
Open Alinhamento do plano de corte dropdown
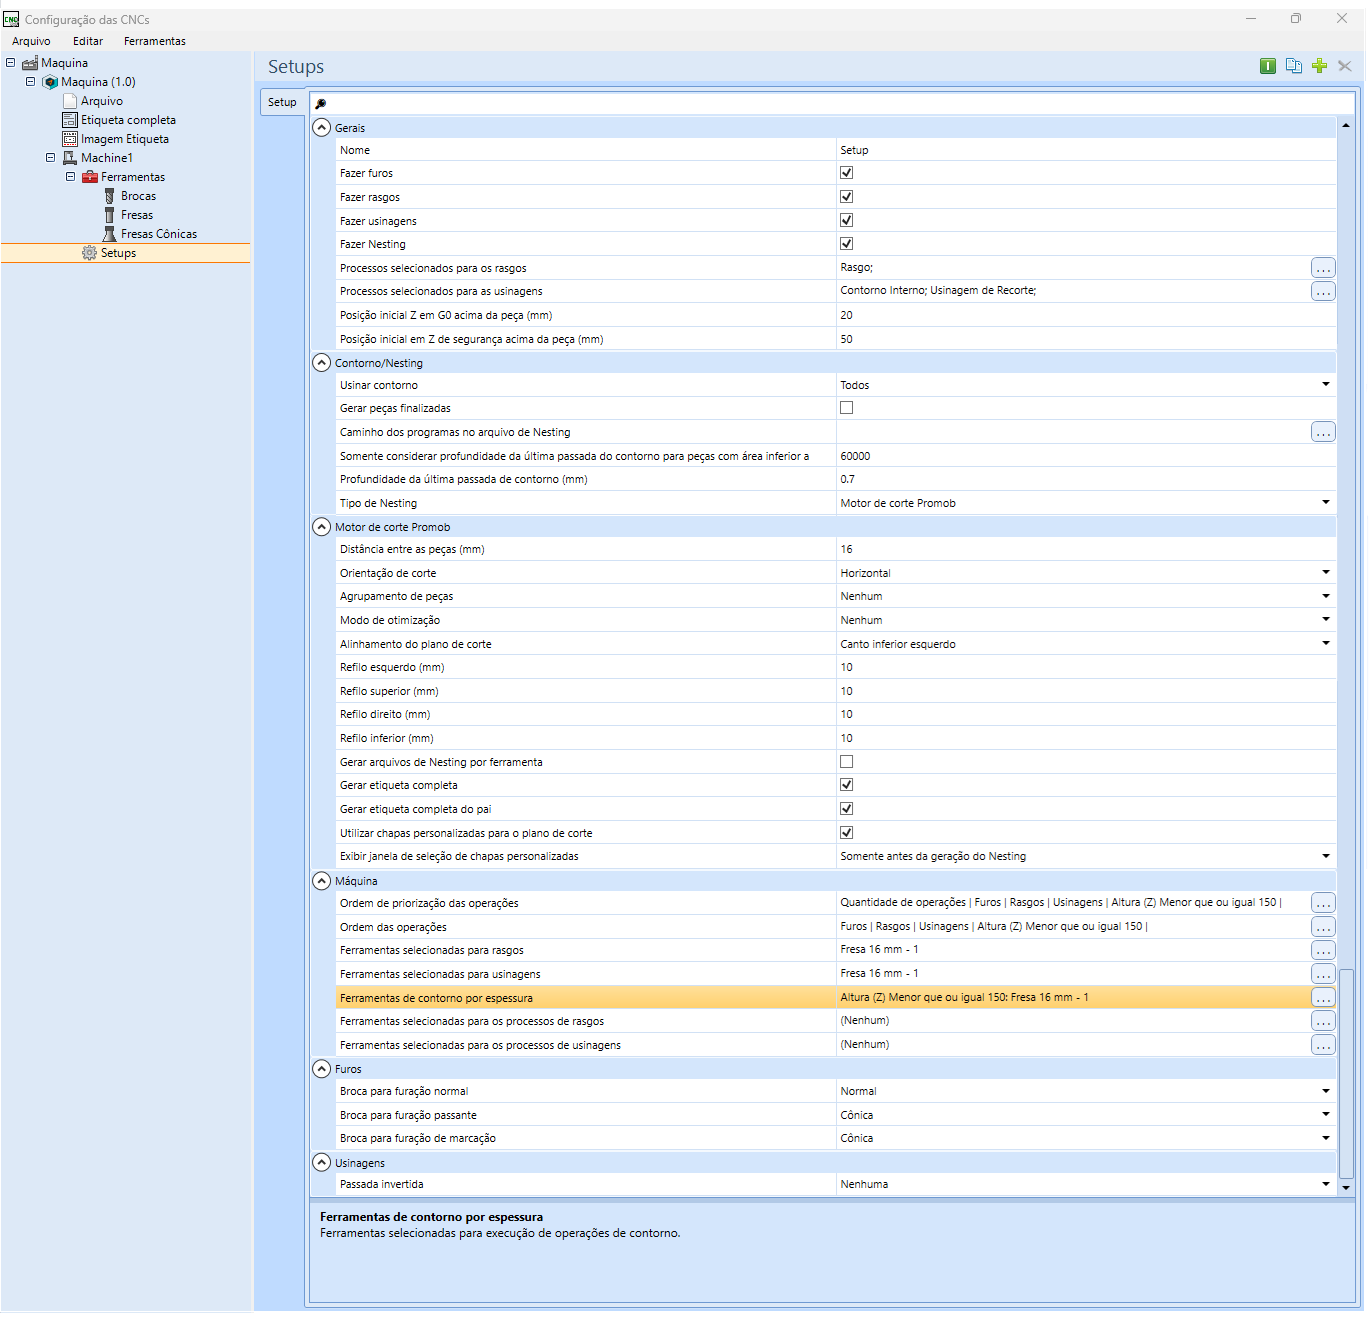(1326, 643)
